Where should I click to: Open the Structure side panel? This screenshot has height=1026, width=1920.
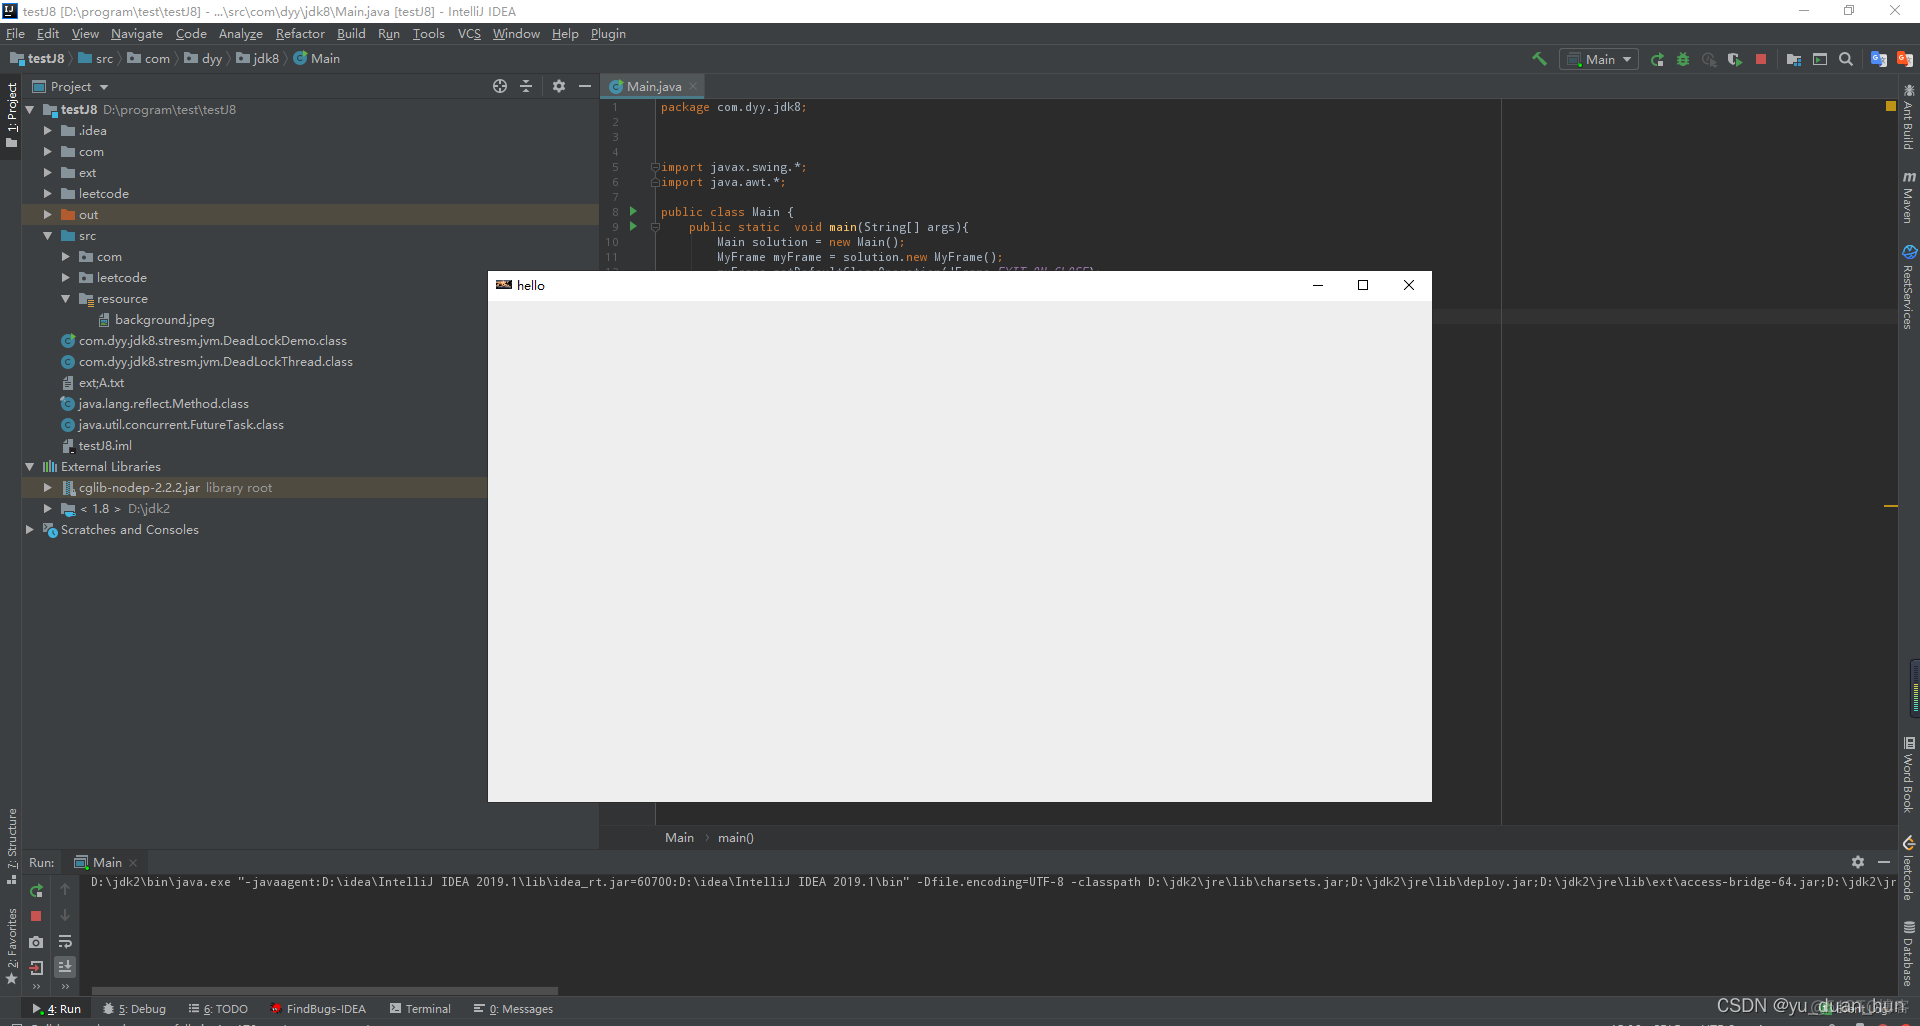click(x=12, y=846)
